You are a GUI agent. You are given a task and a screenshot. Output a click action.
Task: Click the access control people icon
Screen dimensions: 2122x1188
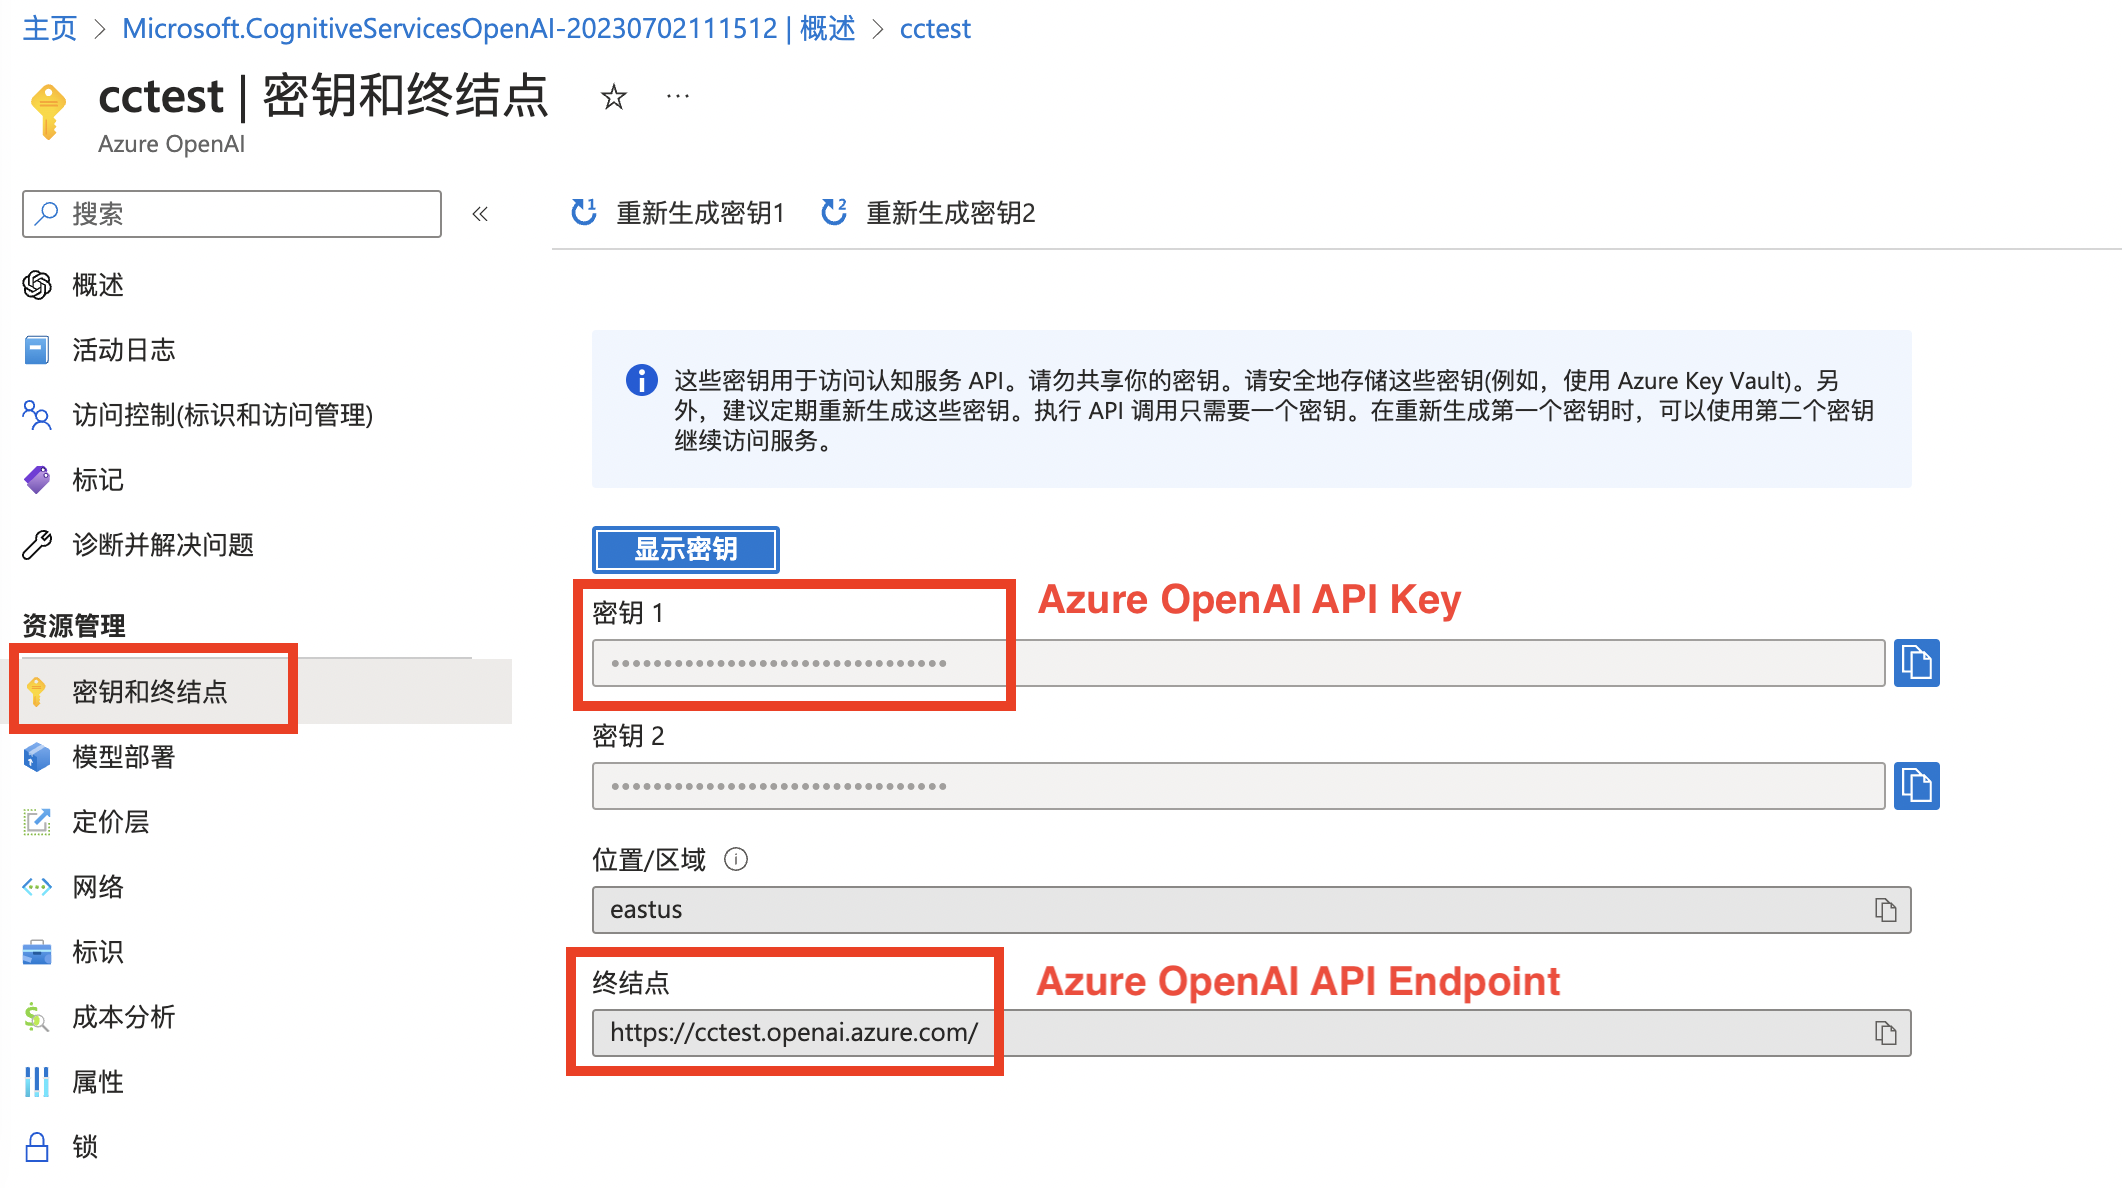(x=37, y=415)
